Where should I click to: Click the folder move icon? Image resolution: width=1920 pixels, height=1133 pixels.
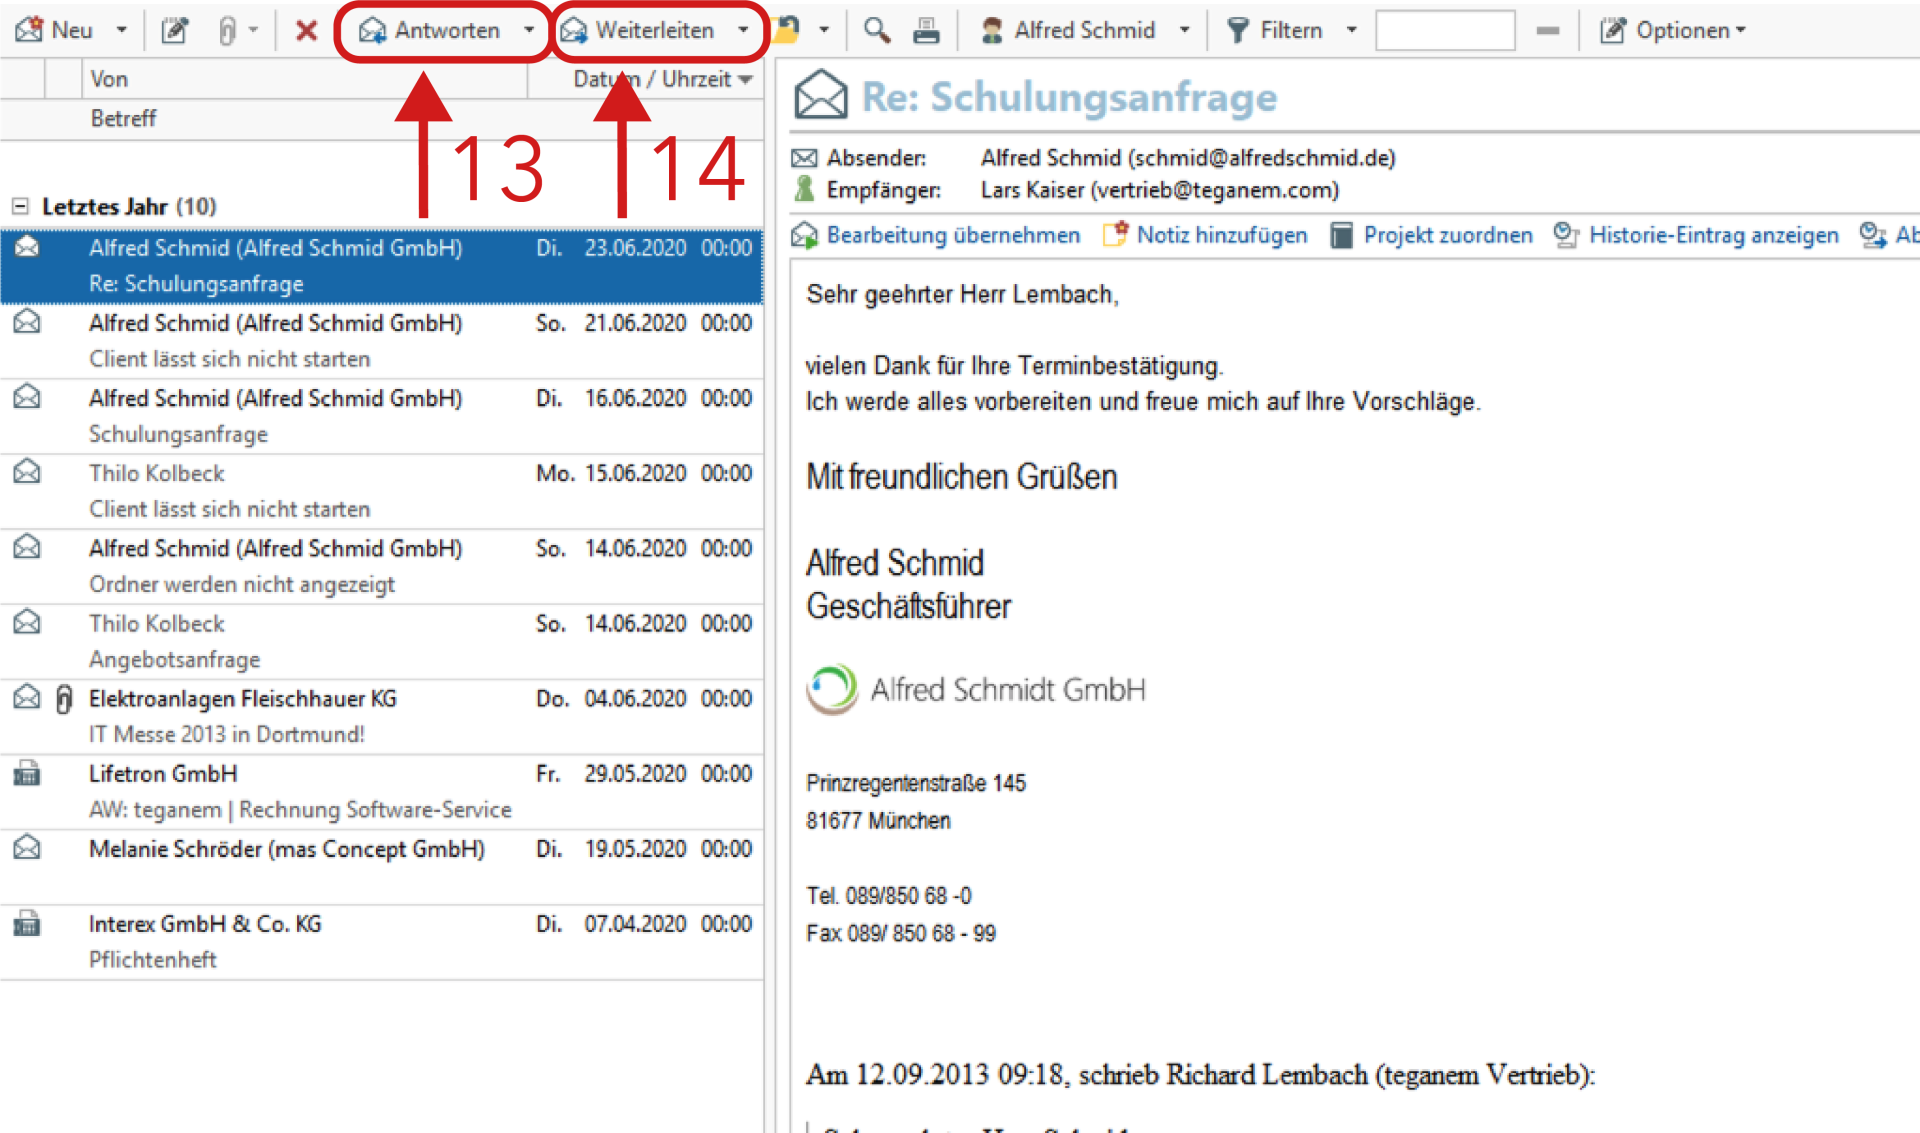pos(789,31)
